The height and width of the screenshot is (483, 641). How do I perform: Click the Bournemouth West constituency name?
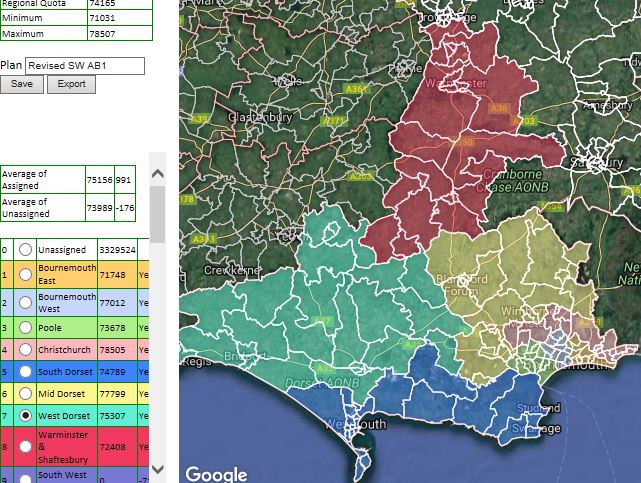[67, 302]
